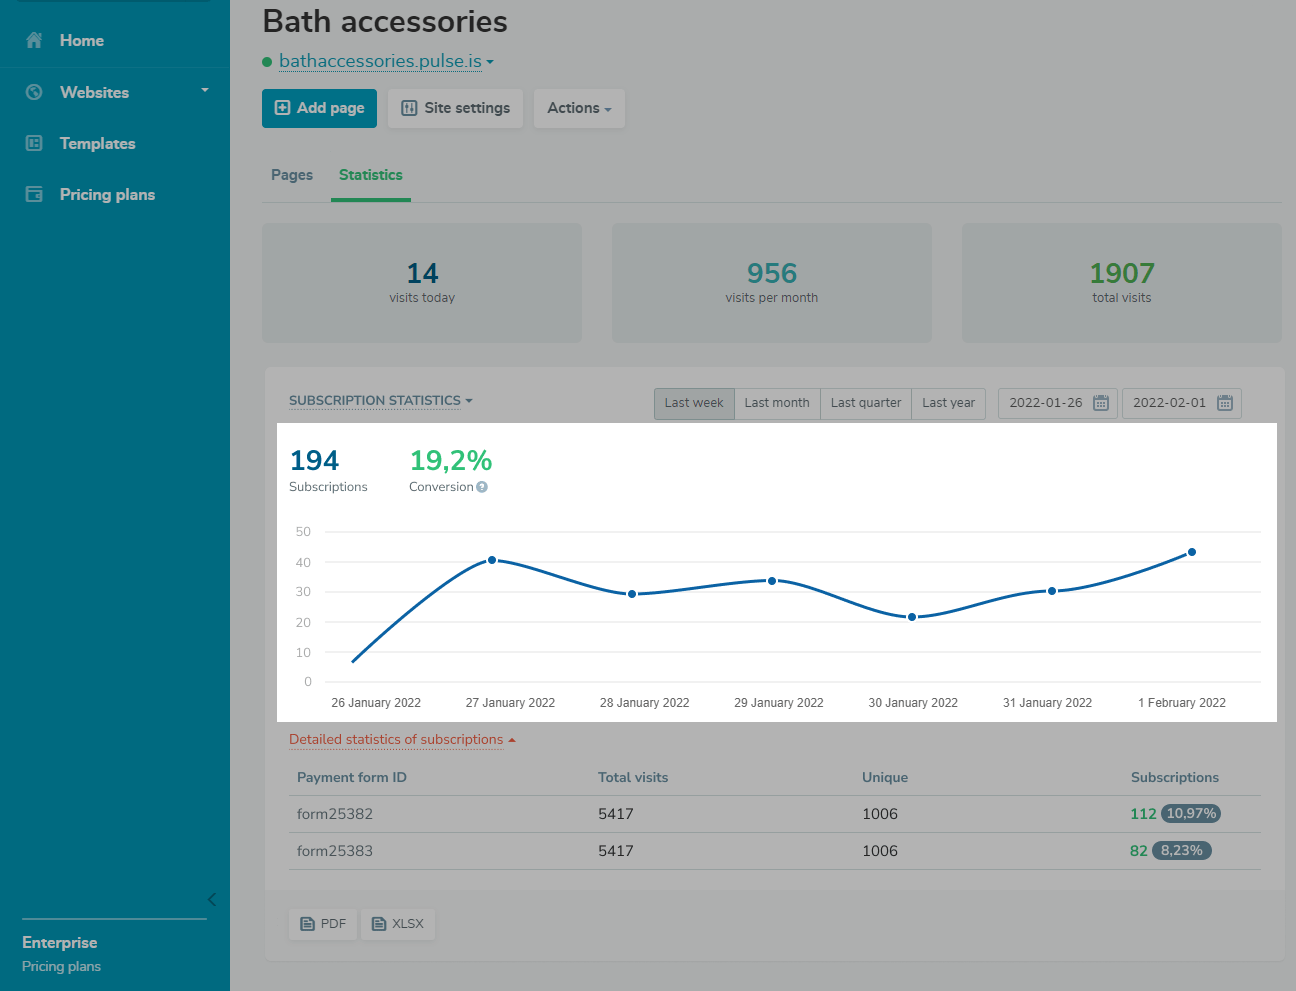
Task: Open calendar icon for start date 2022-01-26
Action: tap(1100, 403)
